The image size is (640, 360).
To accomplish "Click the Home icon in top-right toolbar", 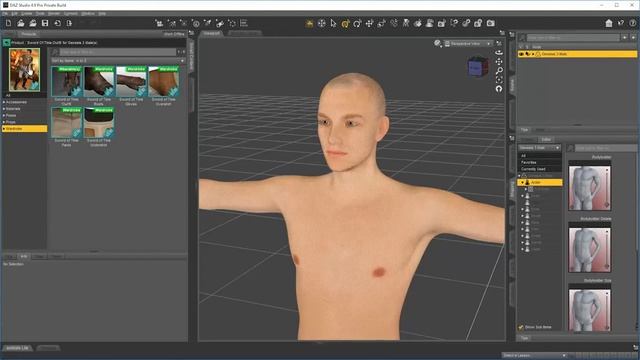I will tap(609, 23).
